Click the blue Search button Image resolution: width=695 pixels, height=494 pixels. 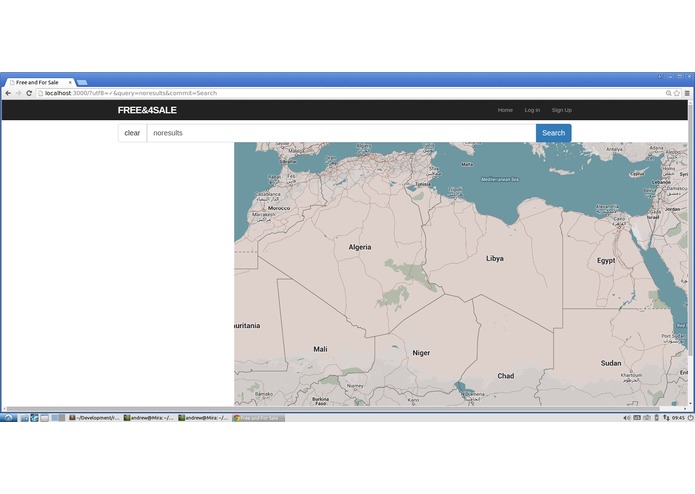point(554,133)
